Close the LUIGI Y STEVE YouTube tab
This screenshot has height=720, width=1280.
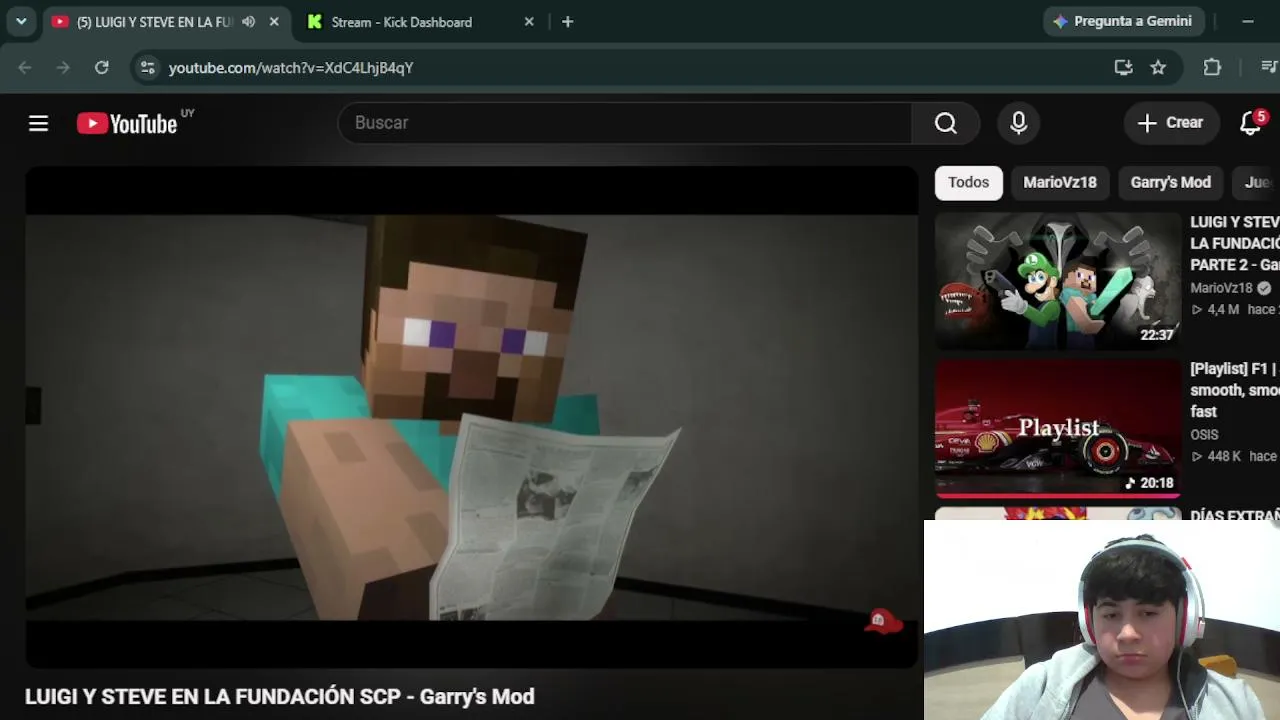(x=274, y=21)
